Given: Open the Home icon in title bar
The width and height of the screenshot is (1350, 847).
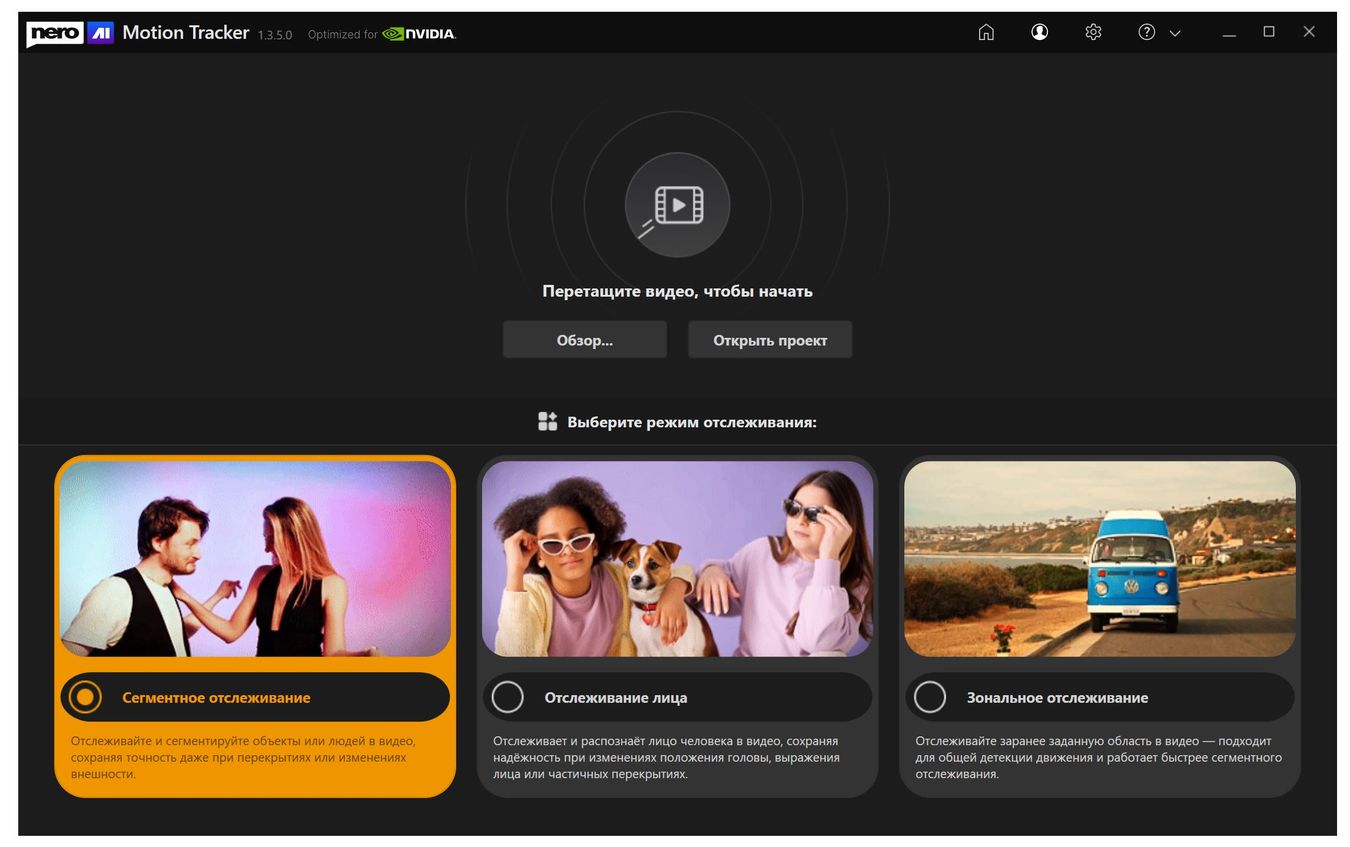Looking at the screenshot, I should 986,32.
